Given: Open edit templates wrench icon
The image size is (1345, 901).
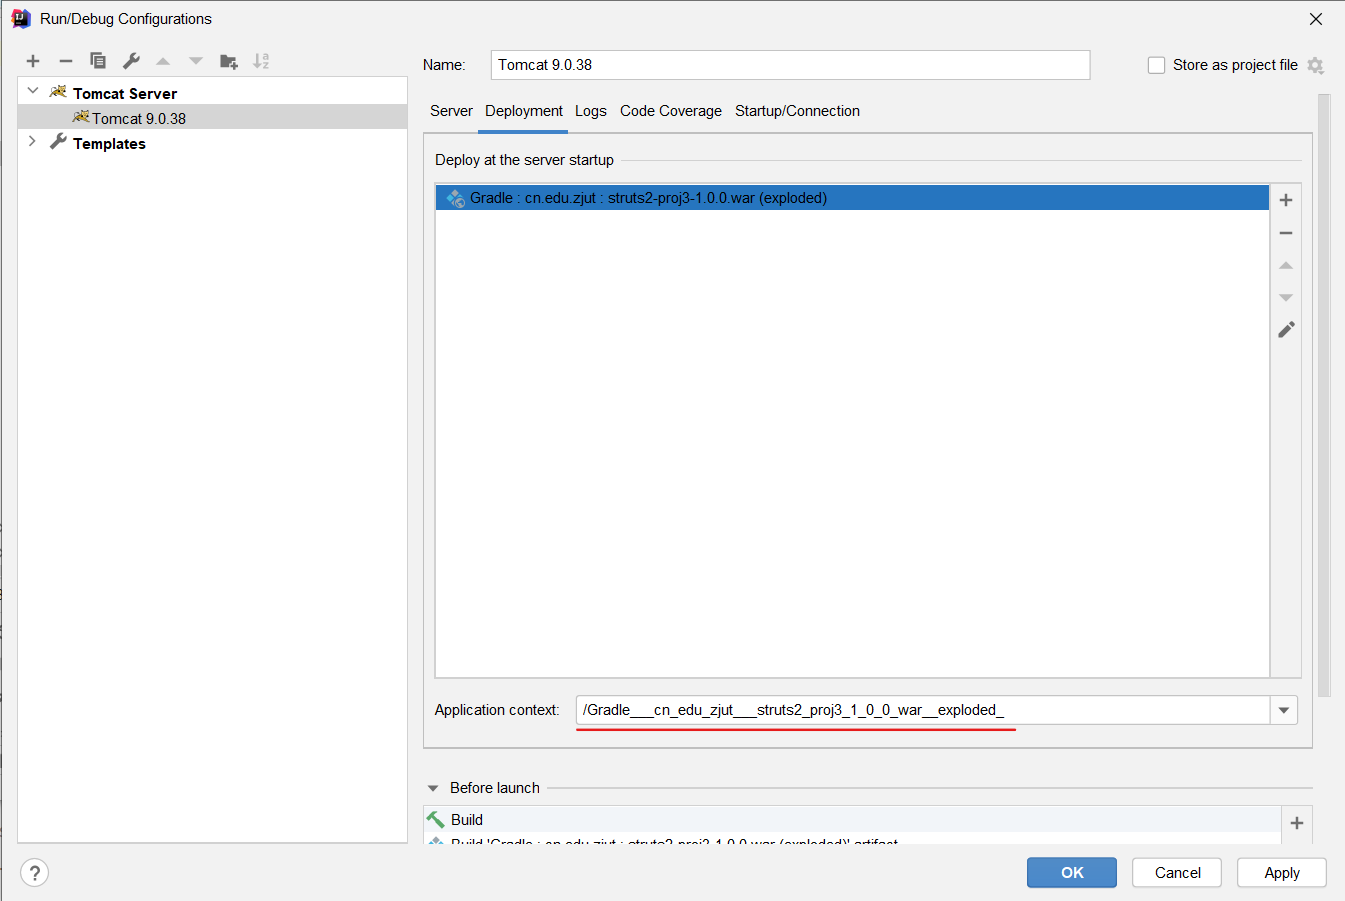Looking at the screenshot, I should 131,61.
